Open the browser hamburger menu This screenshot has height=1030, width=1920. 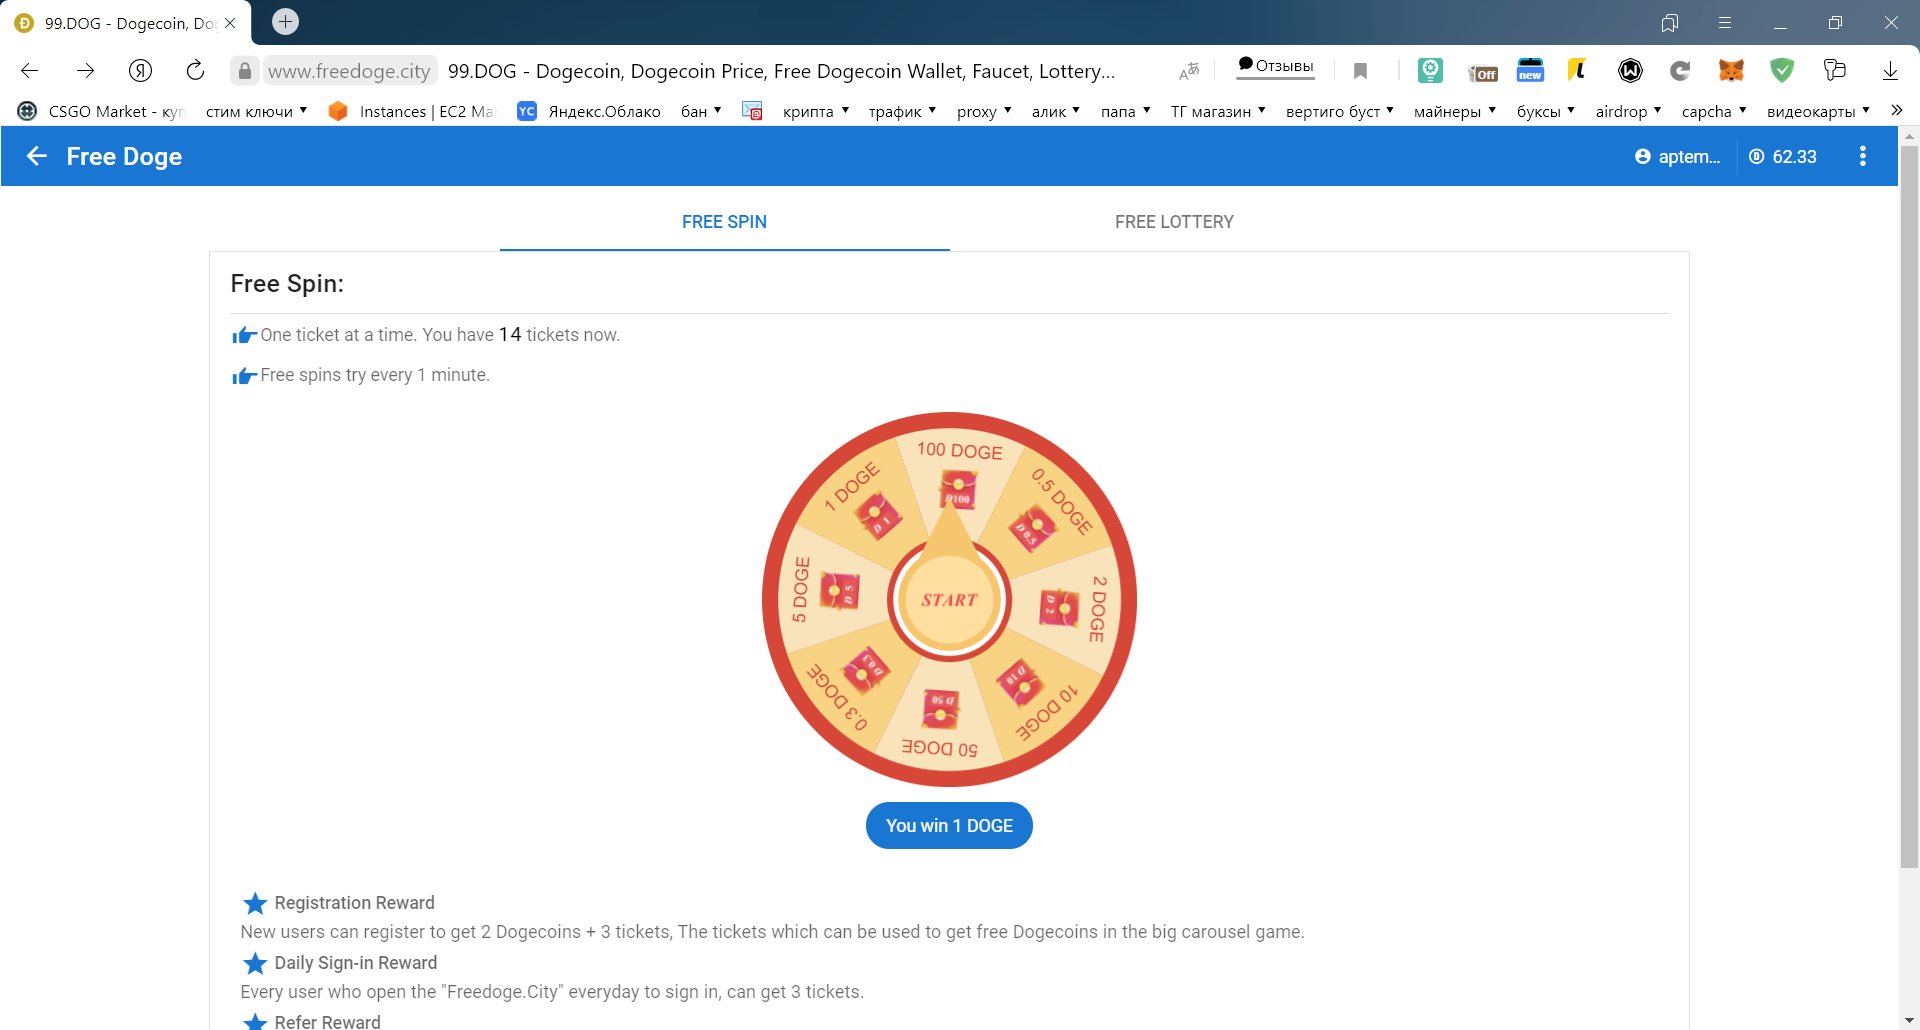(1725, 23)
